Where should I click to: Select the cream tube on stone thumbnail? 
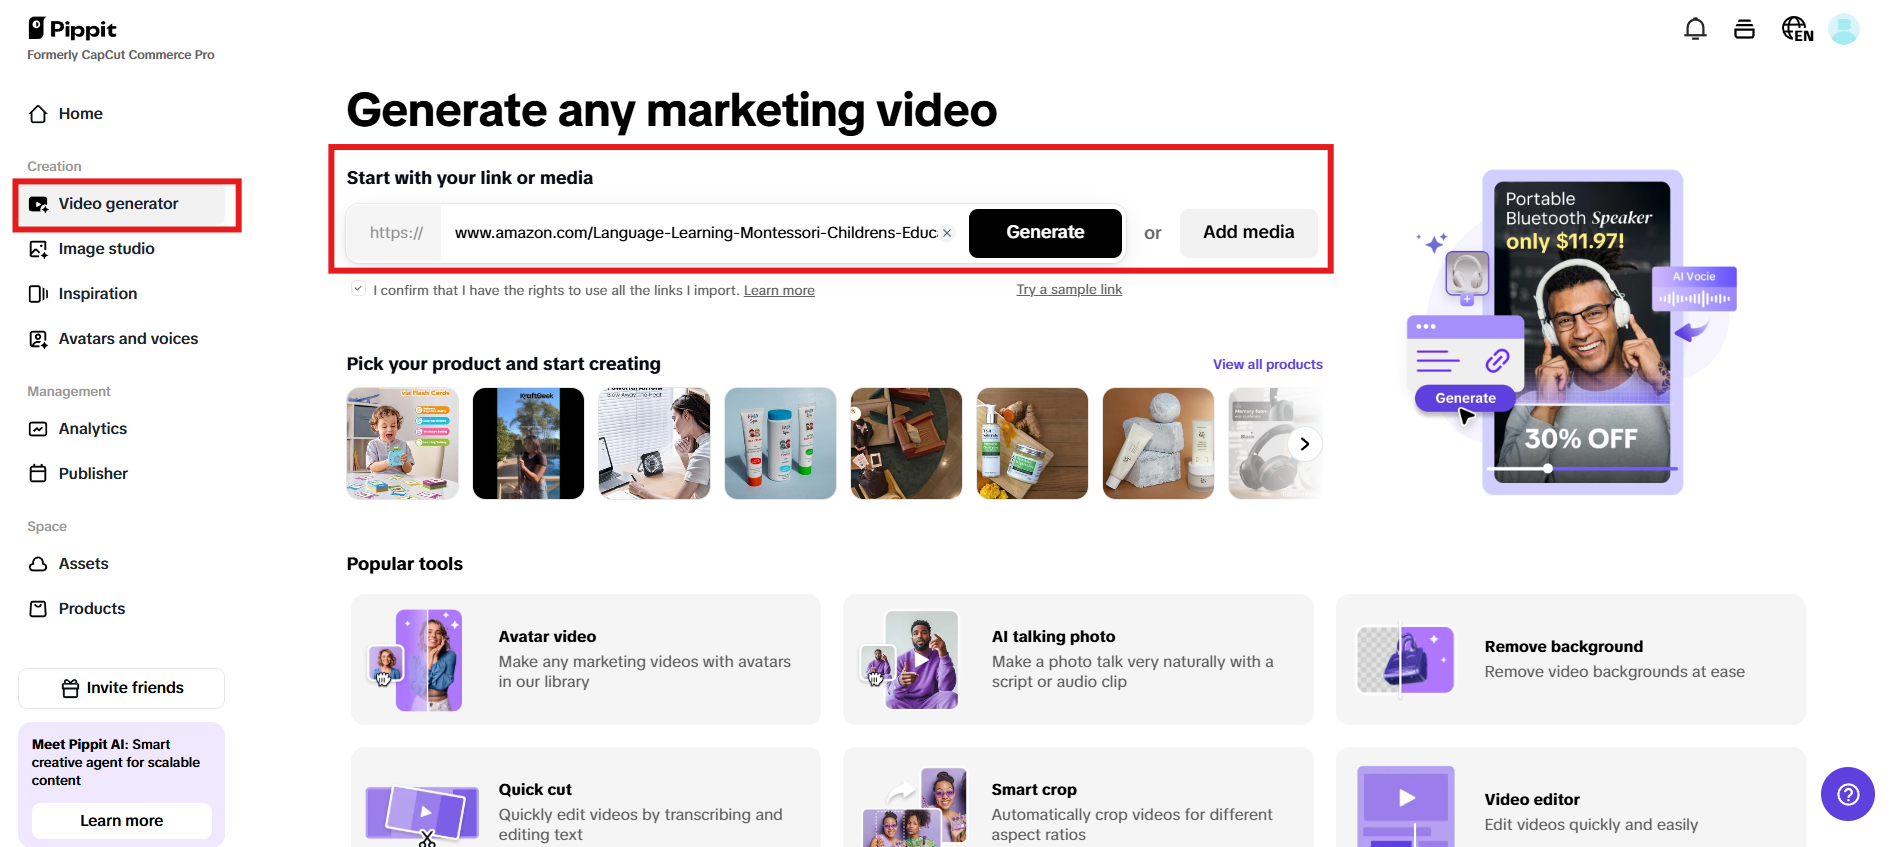coord(1158,444)
